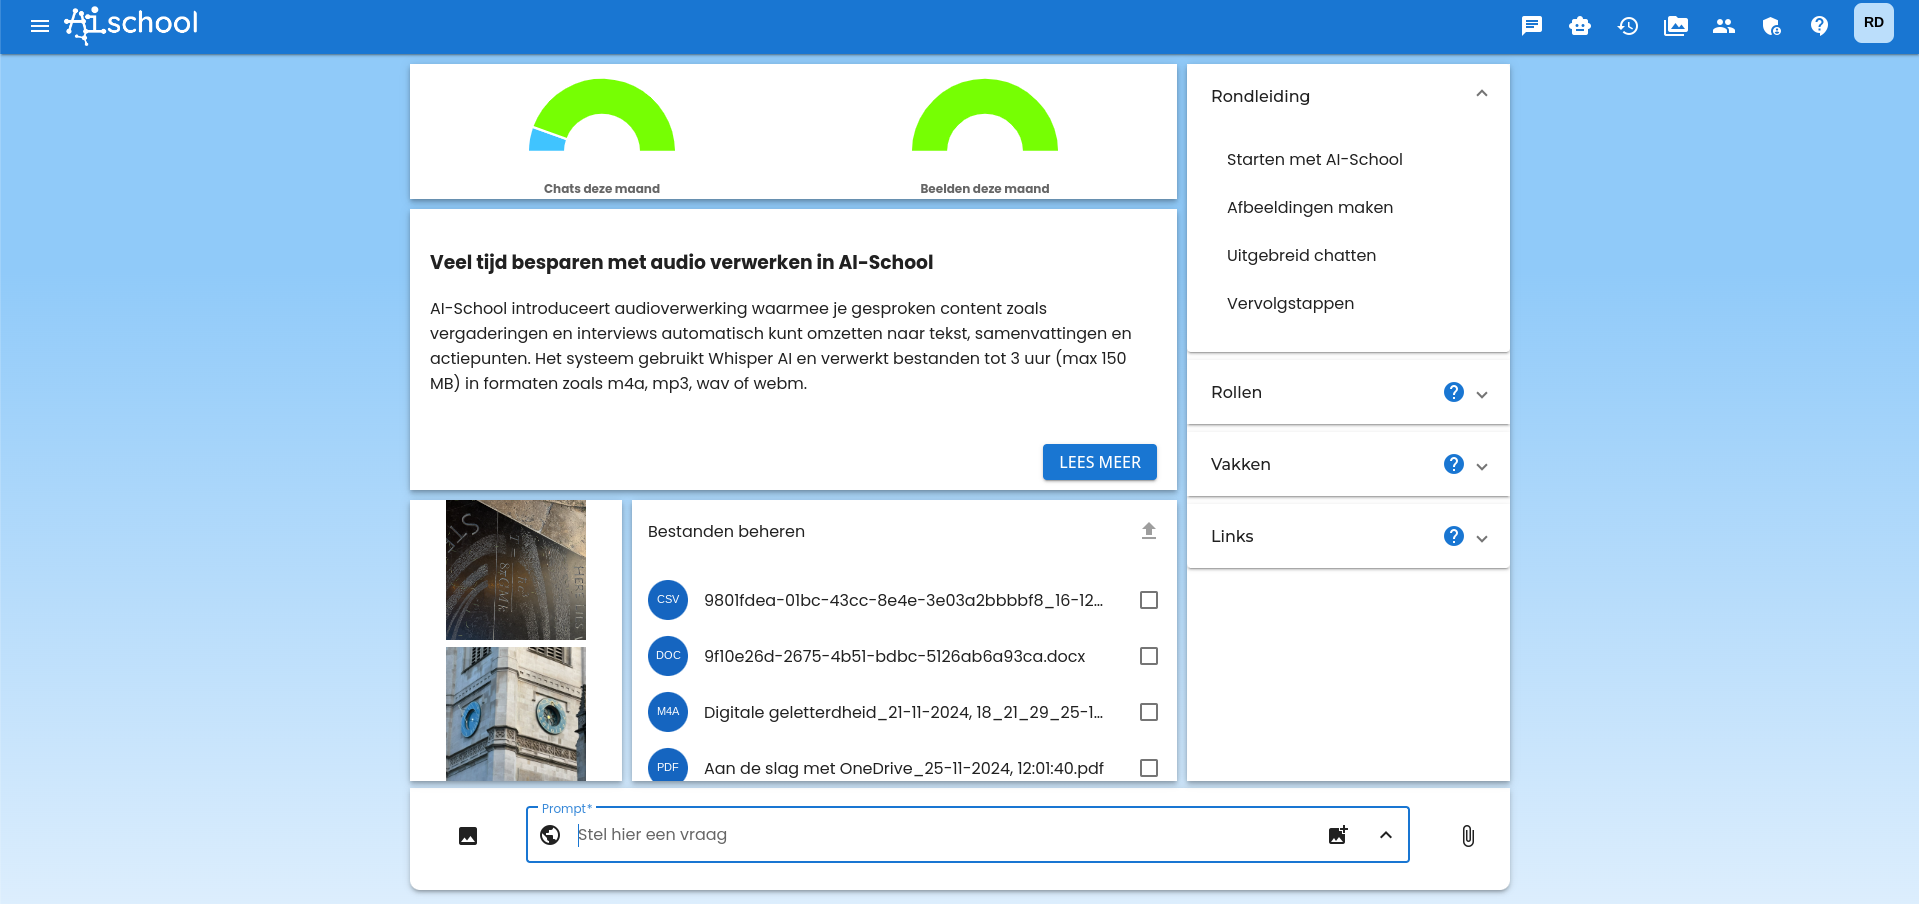Click the M4A file type badge
This screenshot has width=1919, height=904.
[x=668, y=712]
